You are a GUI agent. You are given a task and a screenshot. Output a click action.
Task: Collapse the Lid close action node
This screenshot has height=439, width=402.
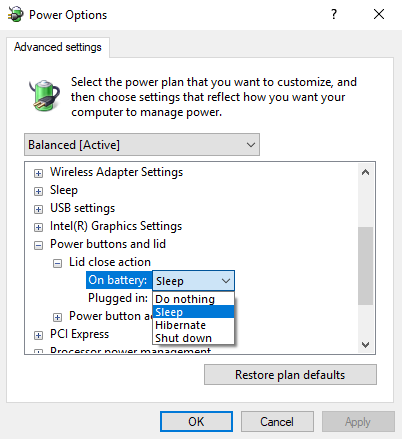(x=57, y=264)
